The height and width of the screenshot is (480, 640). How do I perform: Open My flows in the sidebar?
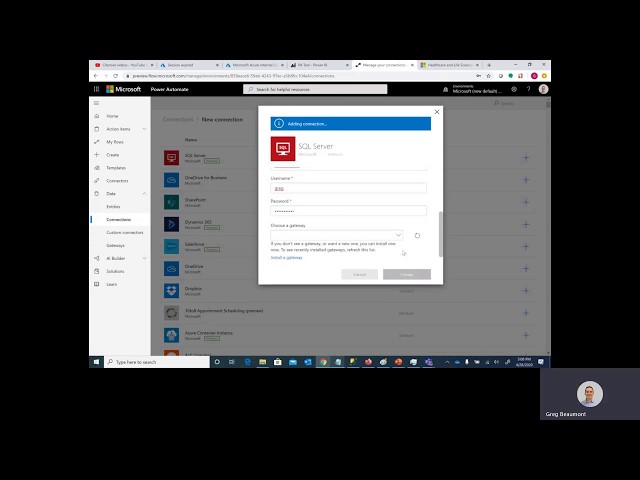click(x=115, y=142)
